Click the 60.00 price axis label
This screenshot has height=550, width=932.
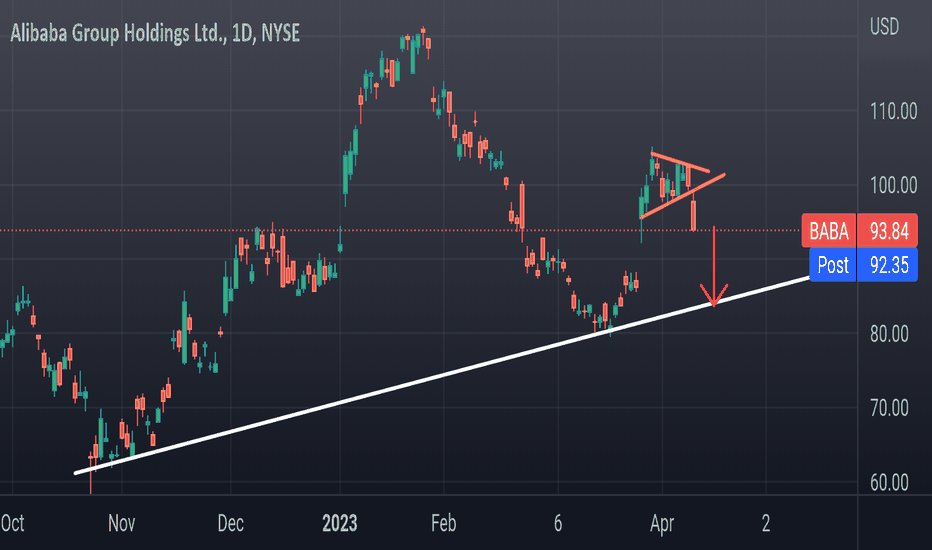coord(889,483)
